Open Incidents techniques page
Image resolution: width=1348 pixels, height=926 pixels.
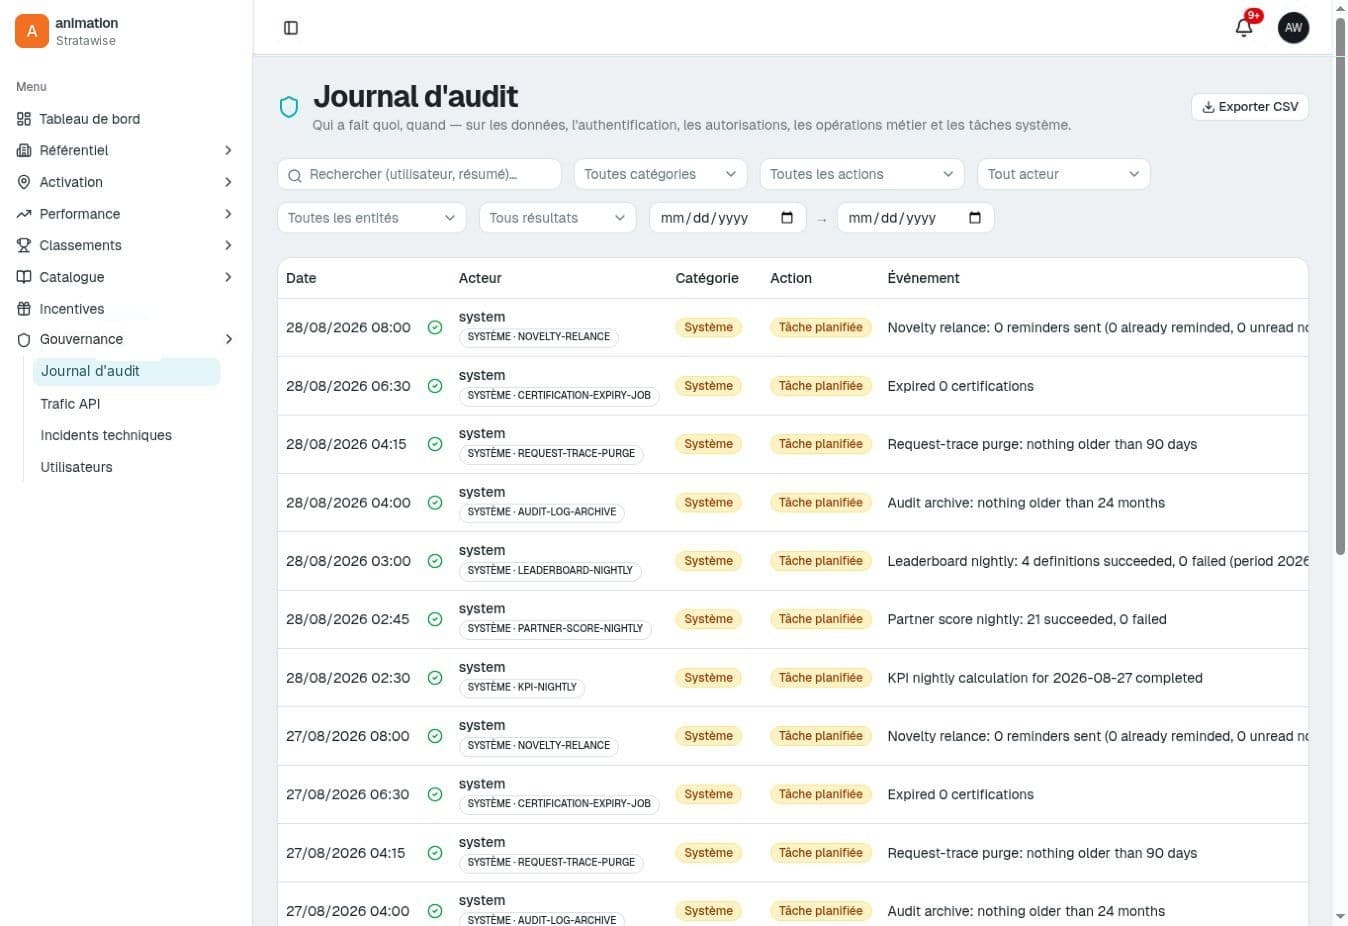coord(106,435)
